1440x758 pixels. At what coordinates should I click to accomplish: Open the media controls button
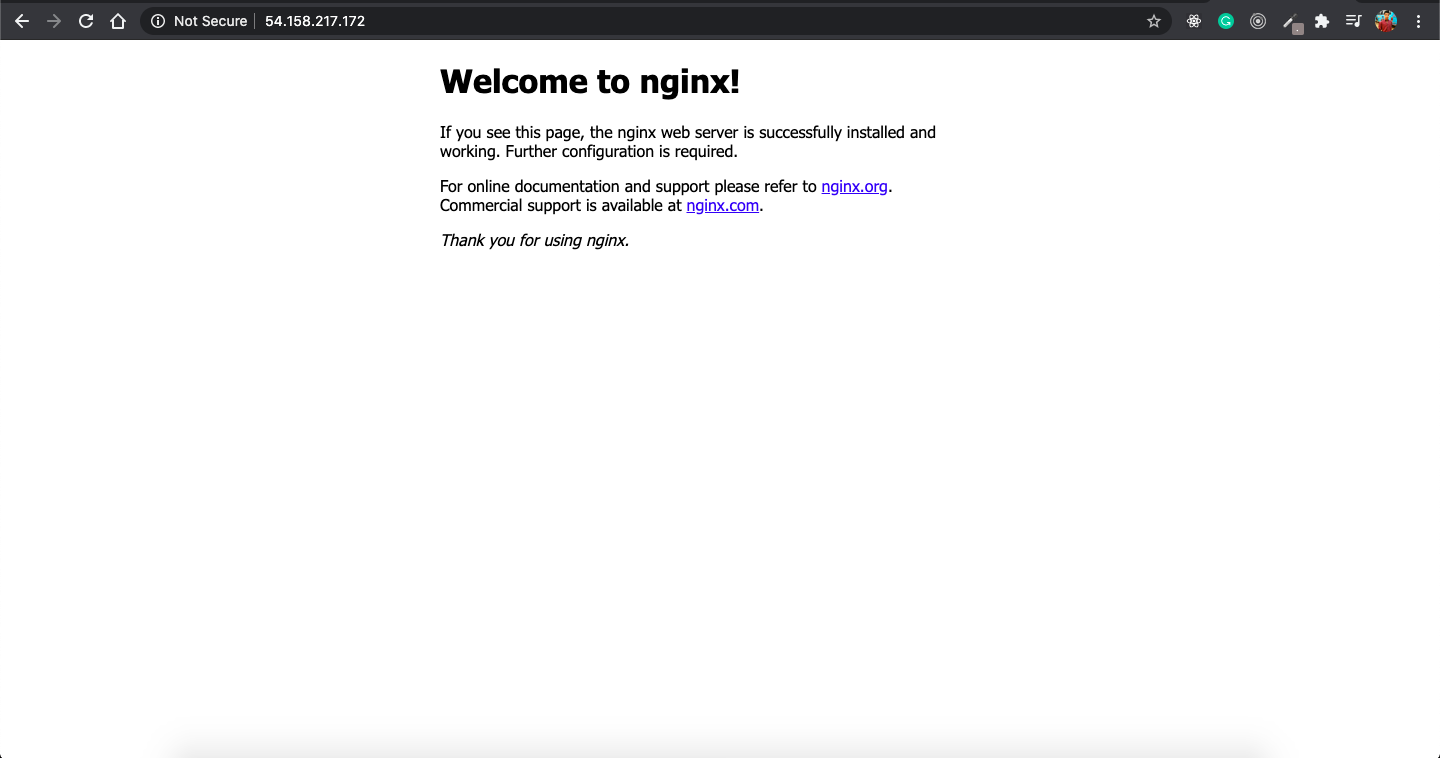coord(1353,21)
